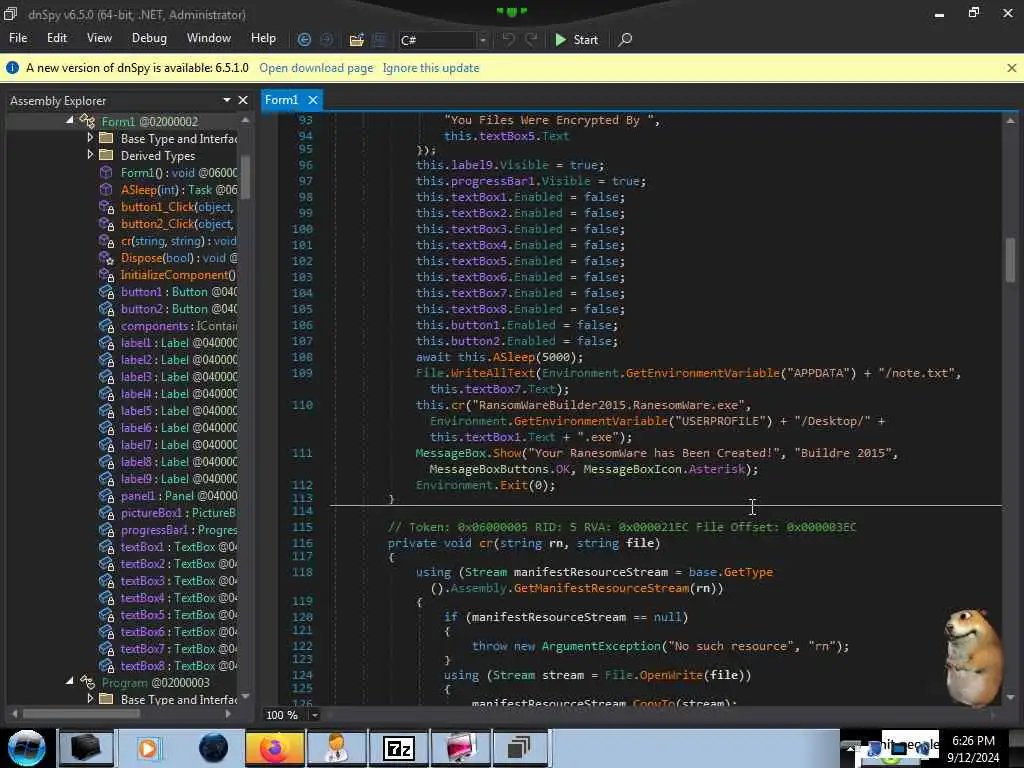Open the Assembly Explorer panel options arrow
The height and width of the screenshot is (768, 1024).
coord(227,101)
